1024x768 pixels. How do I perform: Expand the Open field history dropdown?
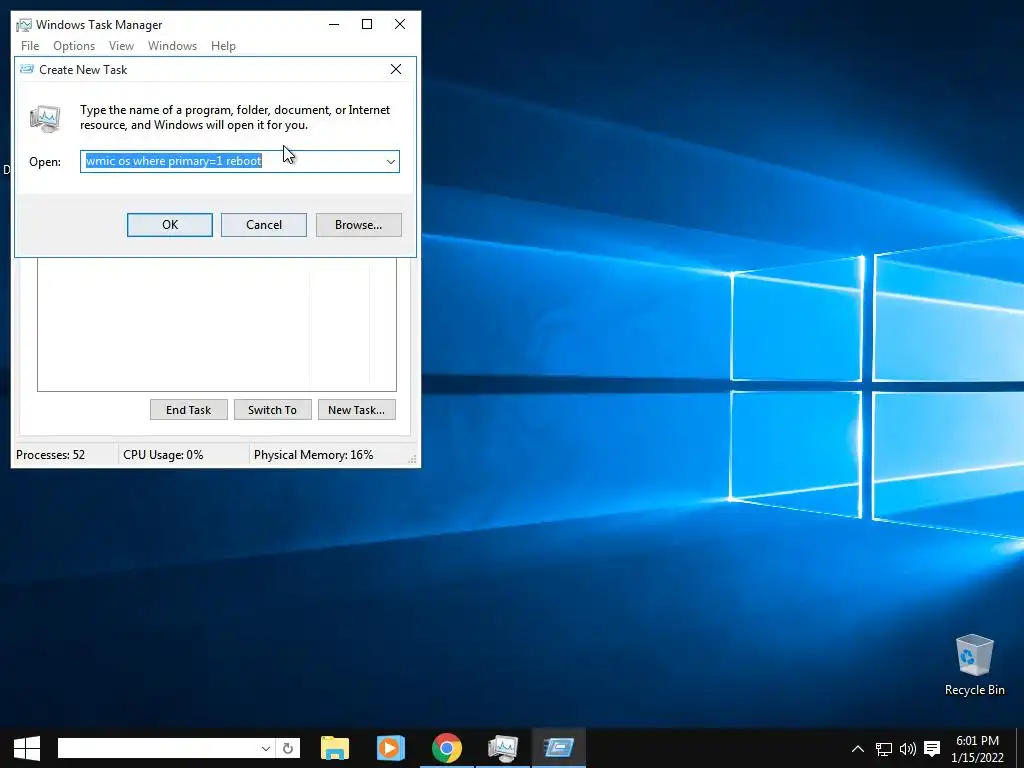coord(391,161)
